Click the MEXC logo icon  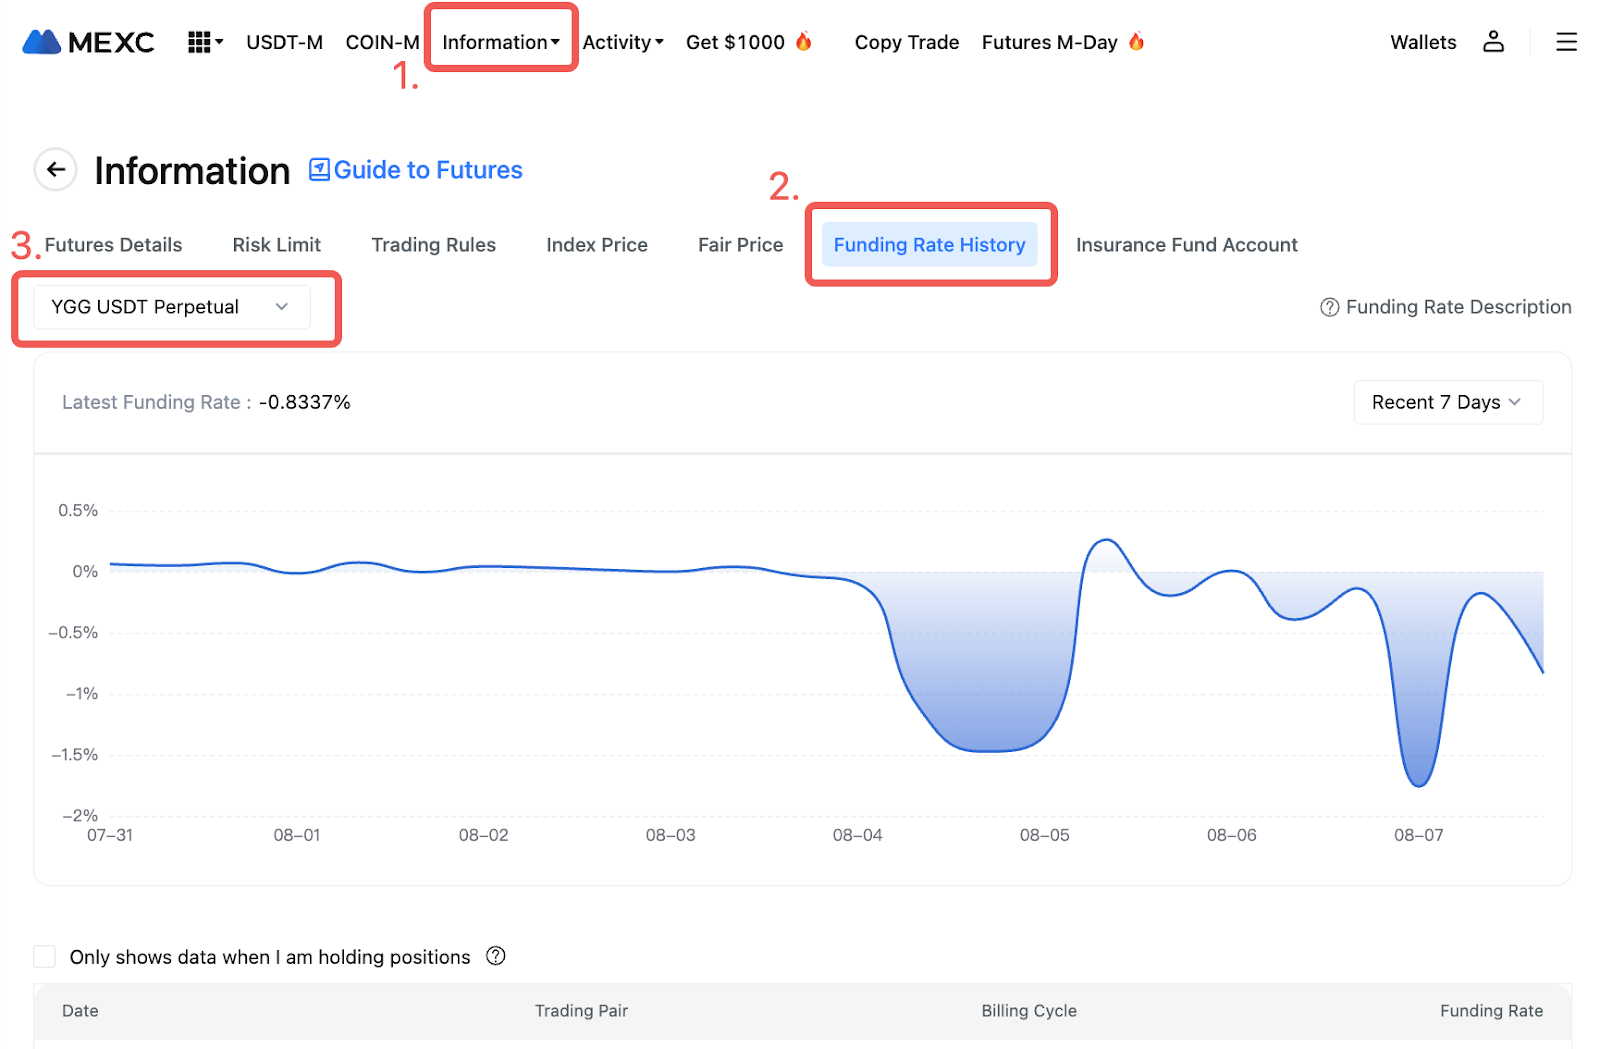coord(42,42)
